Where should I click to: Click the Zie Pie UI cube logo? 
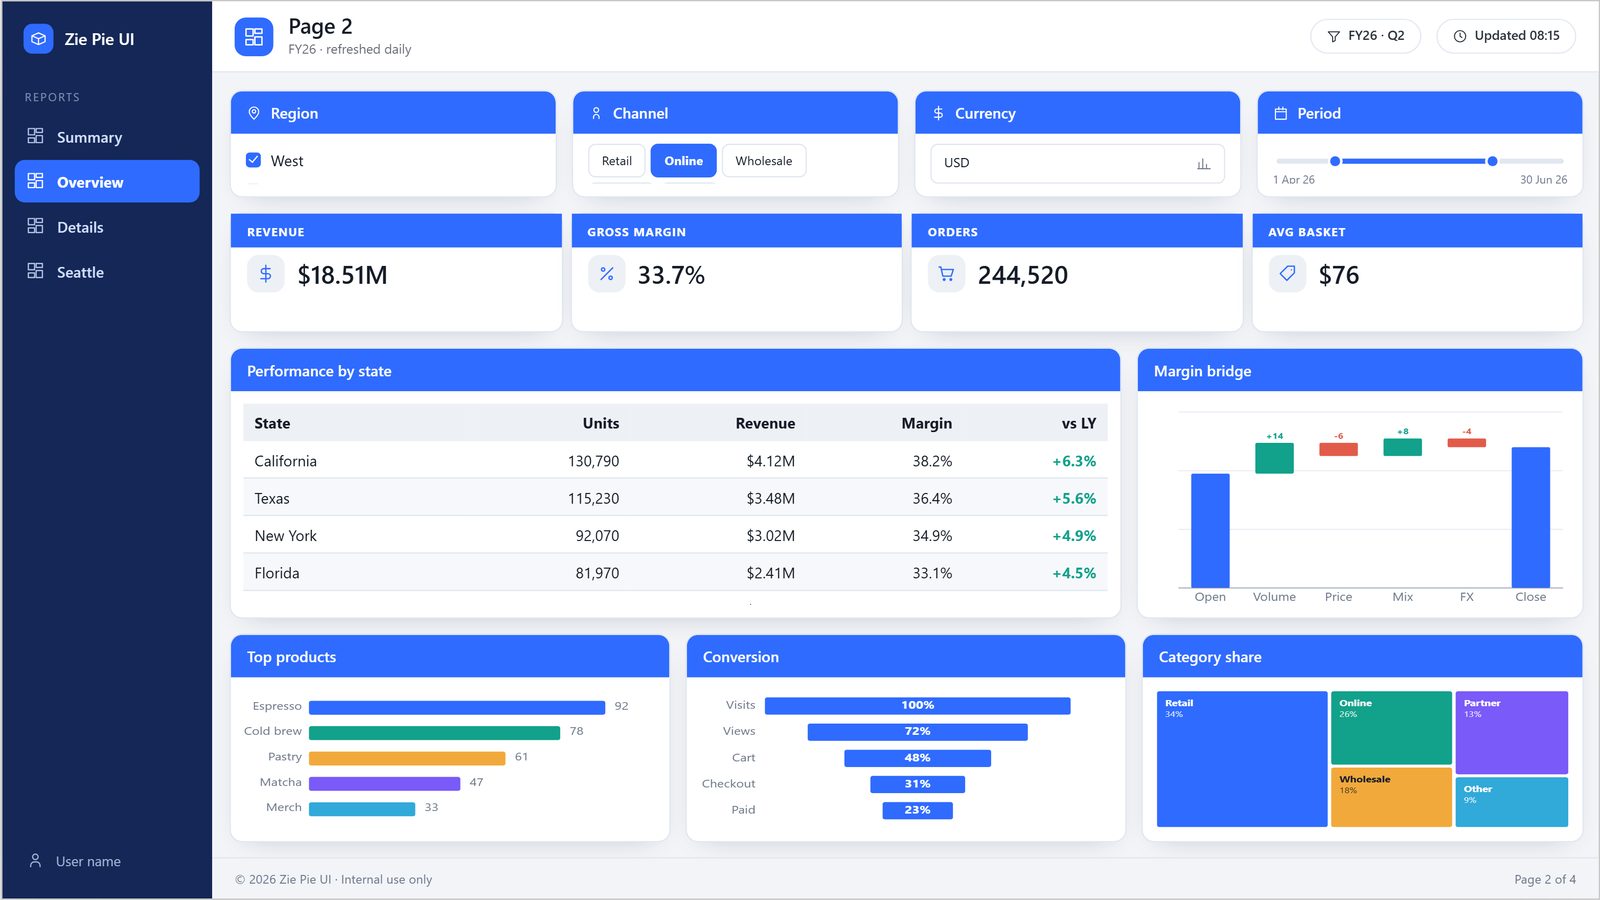(x=38, y=39)
